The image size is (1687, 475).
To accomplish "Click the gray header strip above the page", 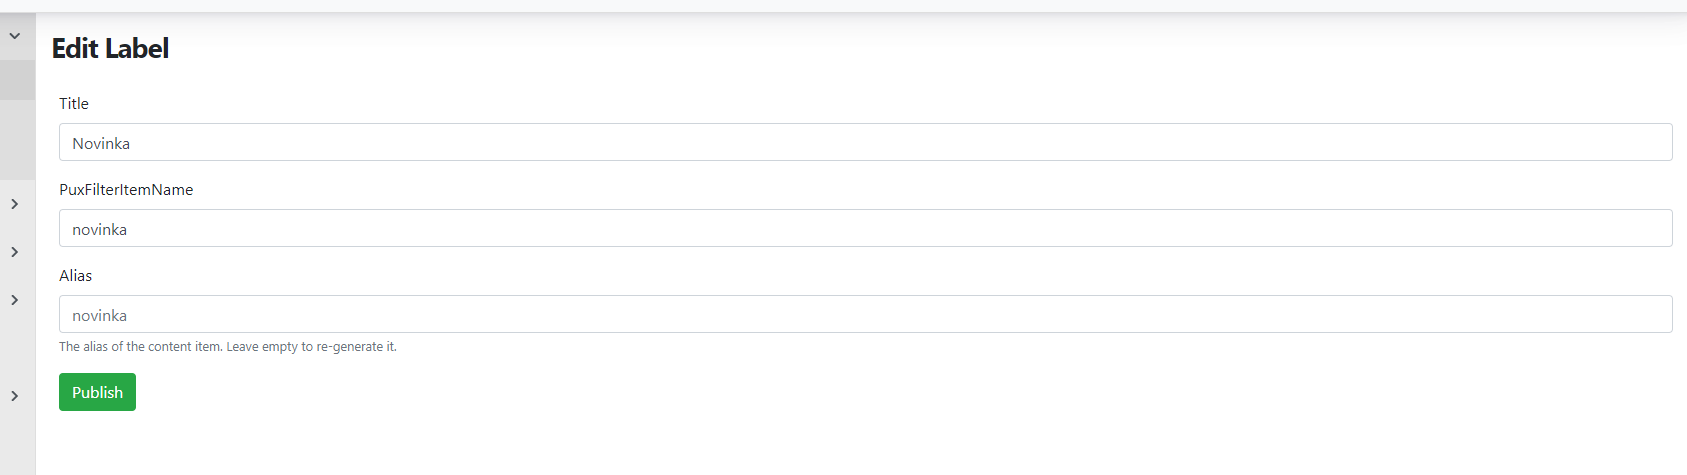I will pos(843,6).
